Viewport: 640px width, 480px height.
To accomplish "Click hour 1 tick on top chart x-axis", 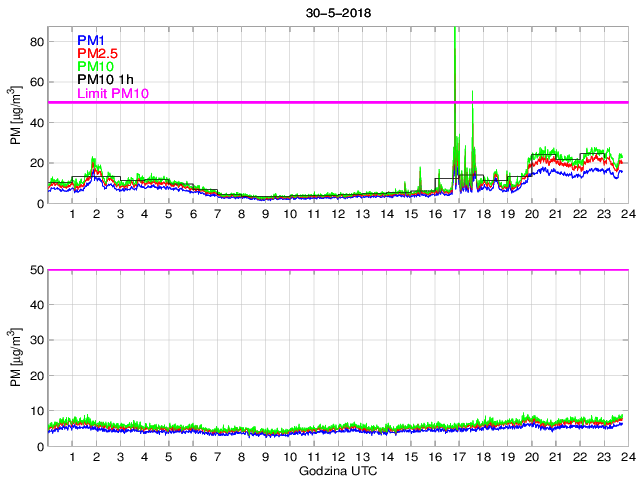I will [72, 215].
